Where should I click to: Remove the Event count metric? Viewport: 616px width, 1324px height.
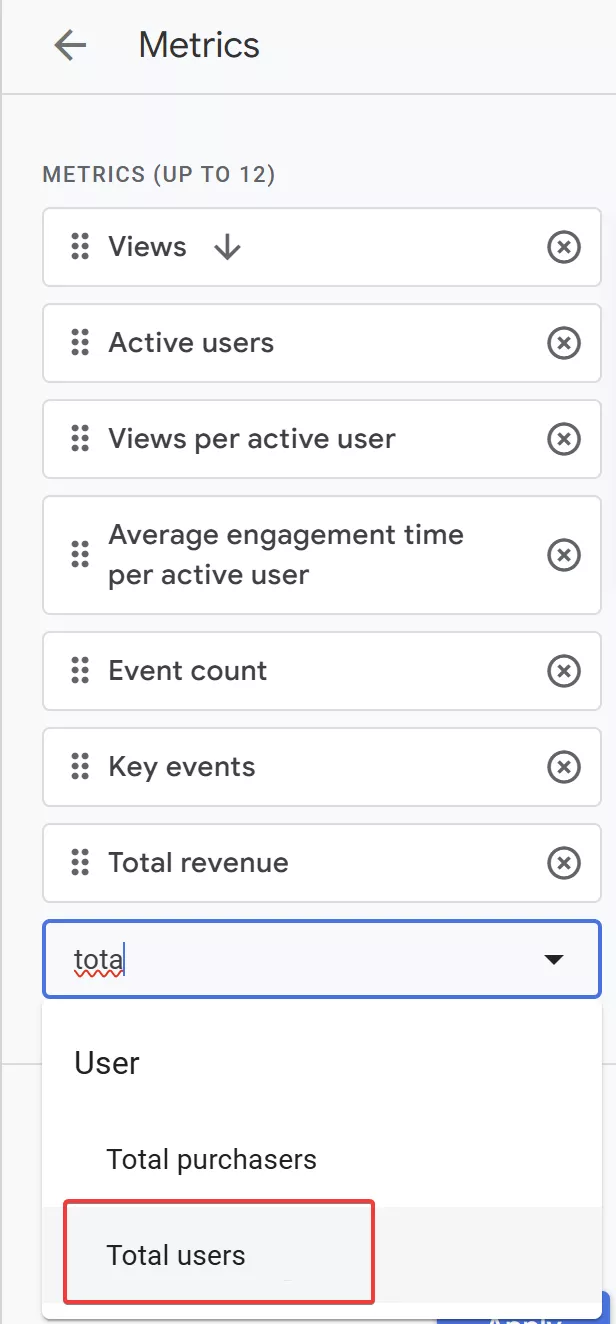564,671
